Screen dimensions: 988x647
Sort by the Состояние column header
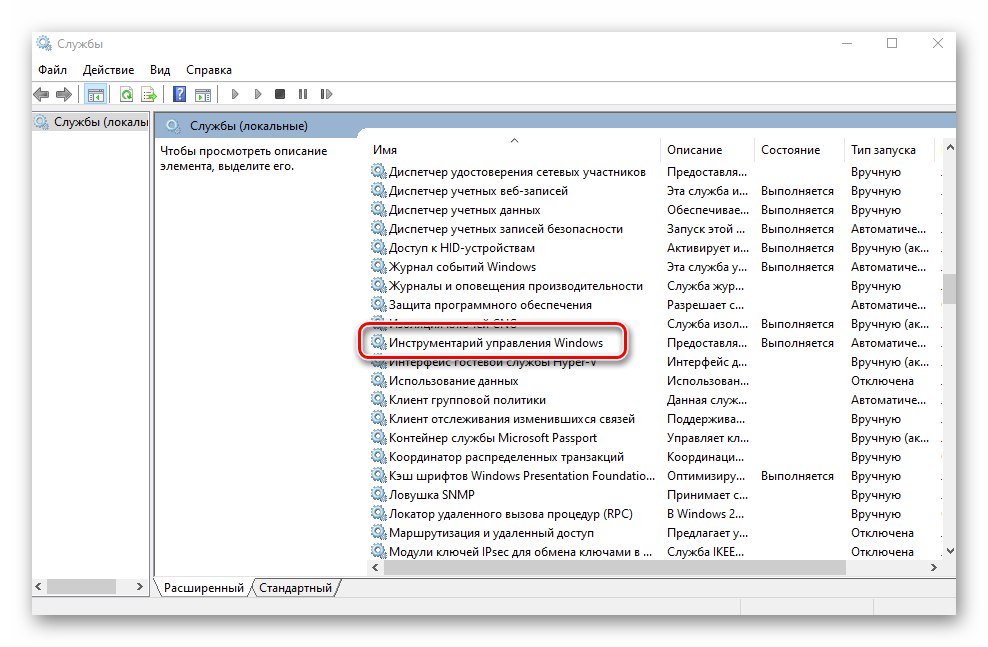790,148
